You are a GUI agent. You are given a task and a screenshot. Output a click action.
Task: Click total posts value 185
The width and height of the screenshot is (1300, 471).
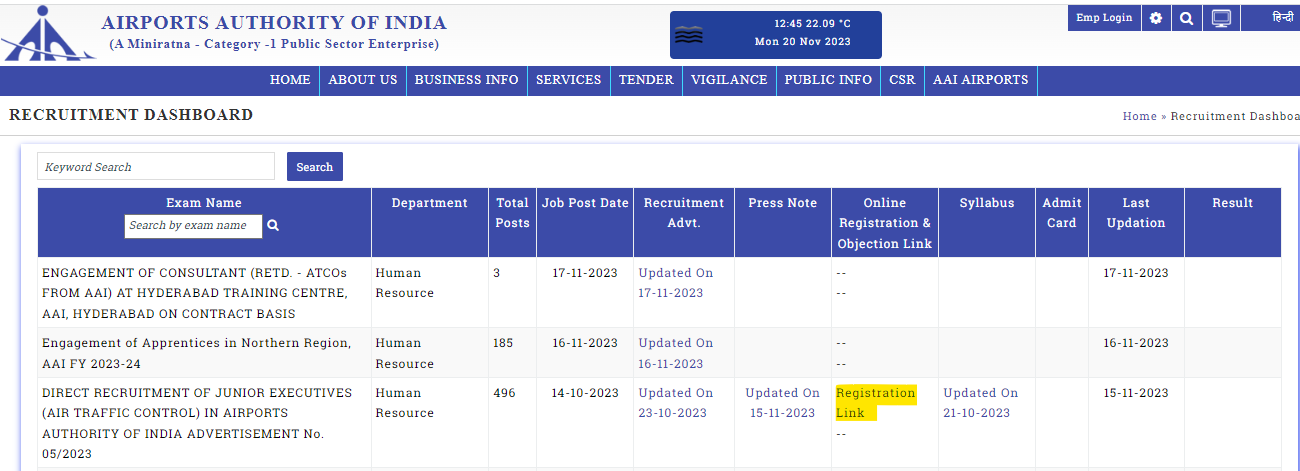503,343
